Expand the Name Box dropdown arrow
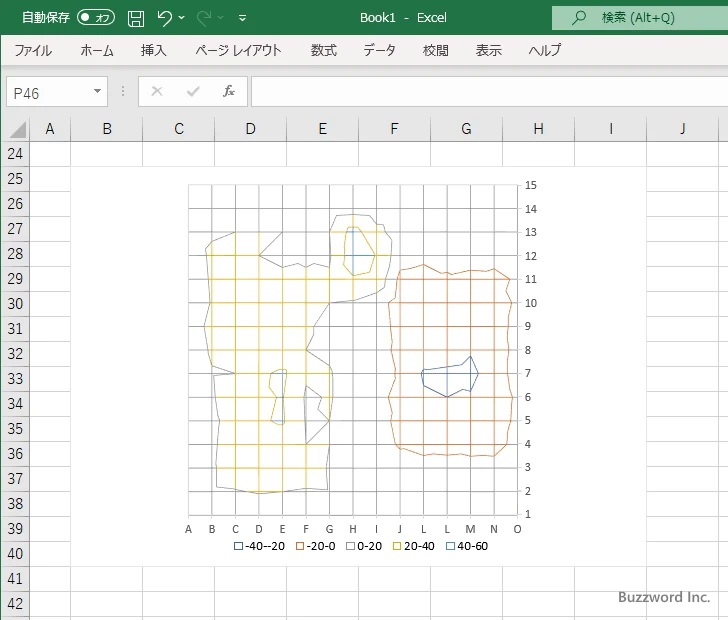This screenshot has width=728, height=620. [x=98, y=91]
